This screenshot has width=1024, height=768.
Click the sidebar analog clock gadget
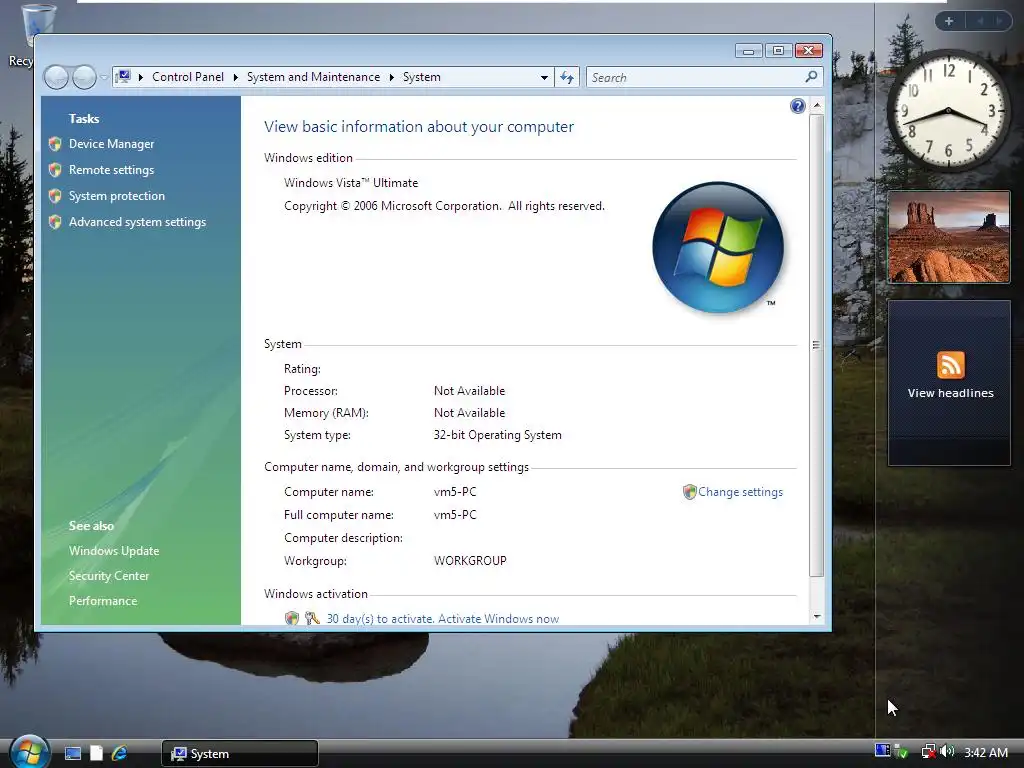pos(948,110)
